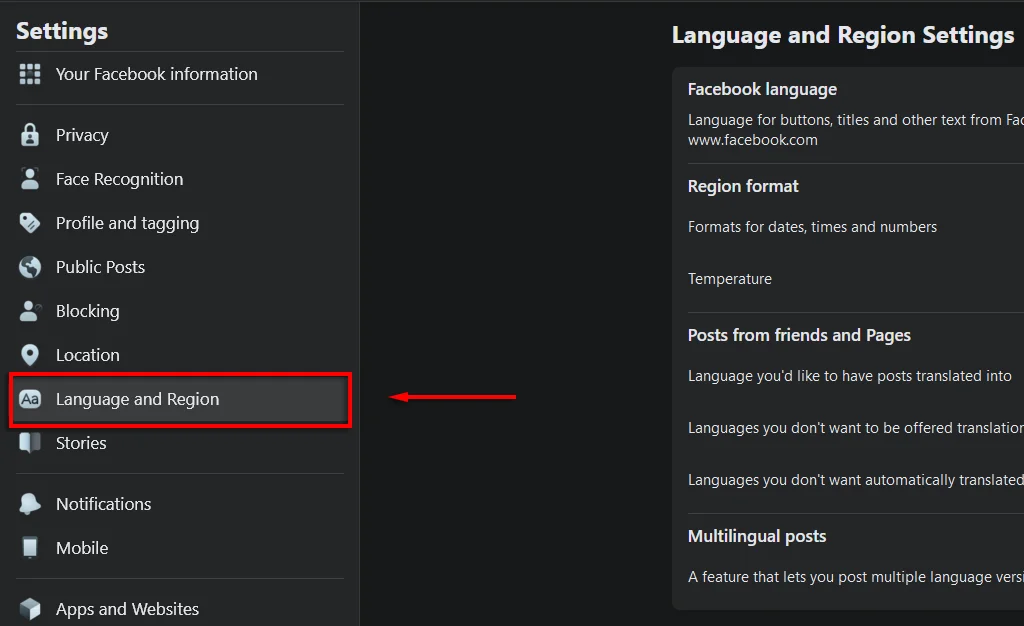Click the Stories book icon
1024x626 pixels.
coord(30,443)
